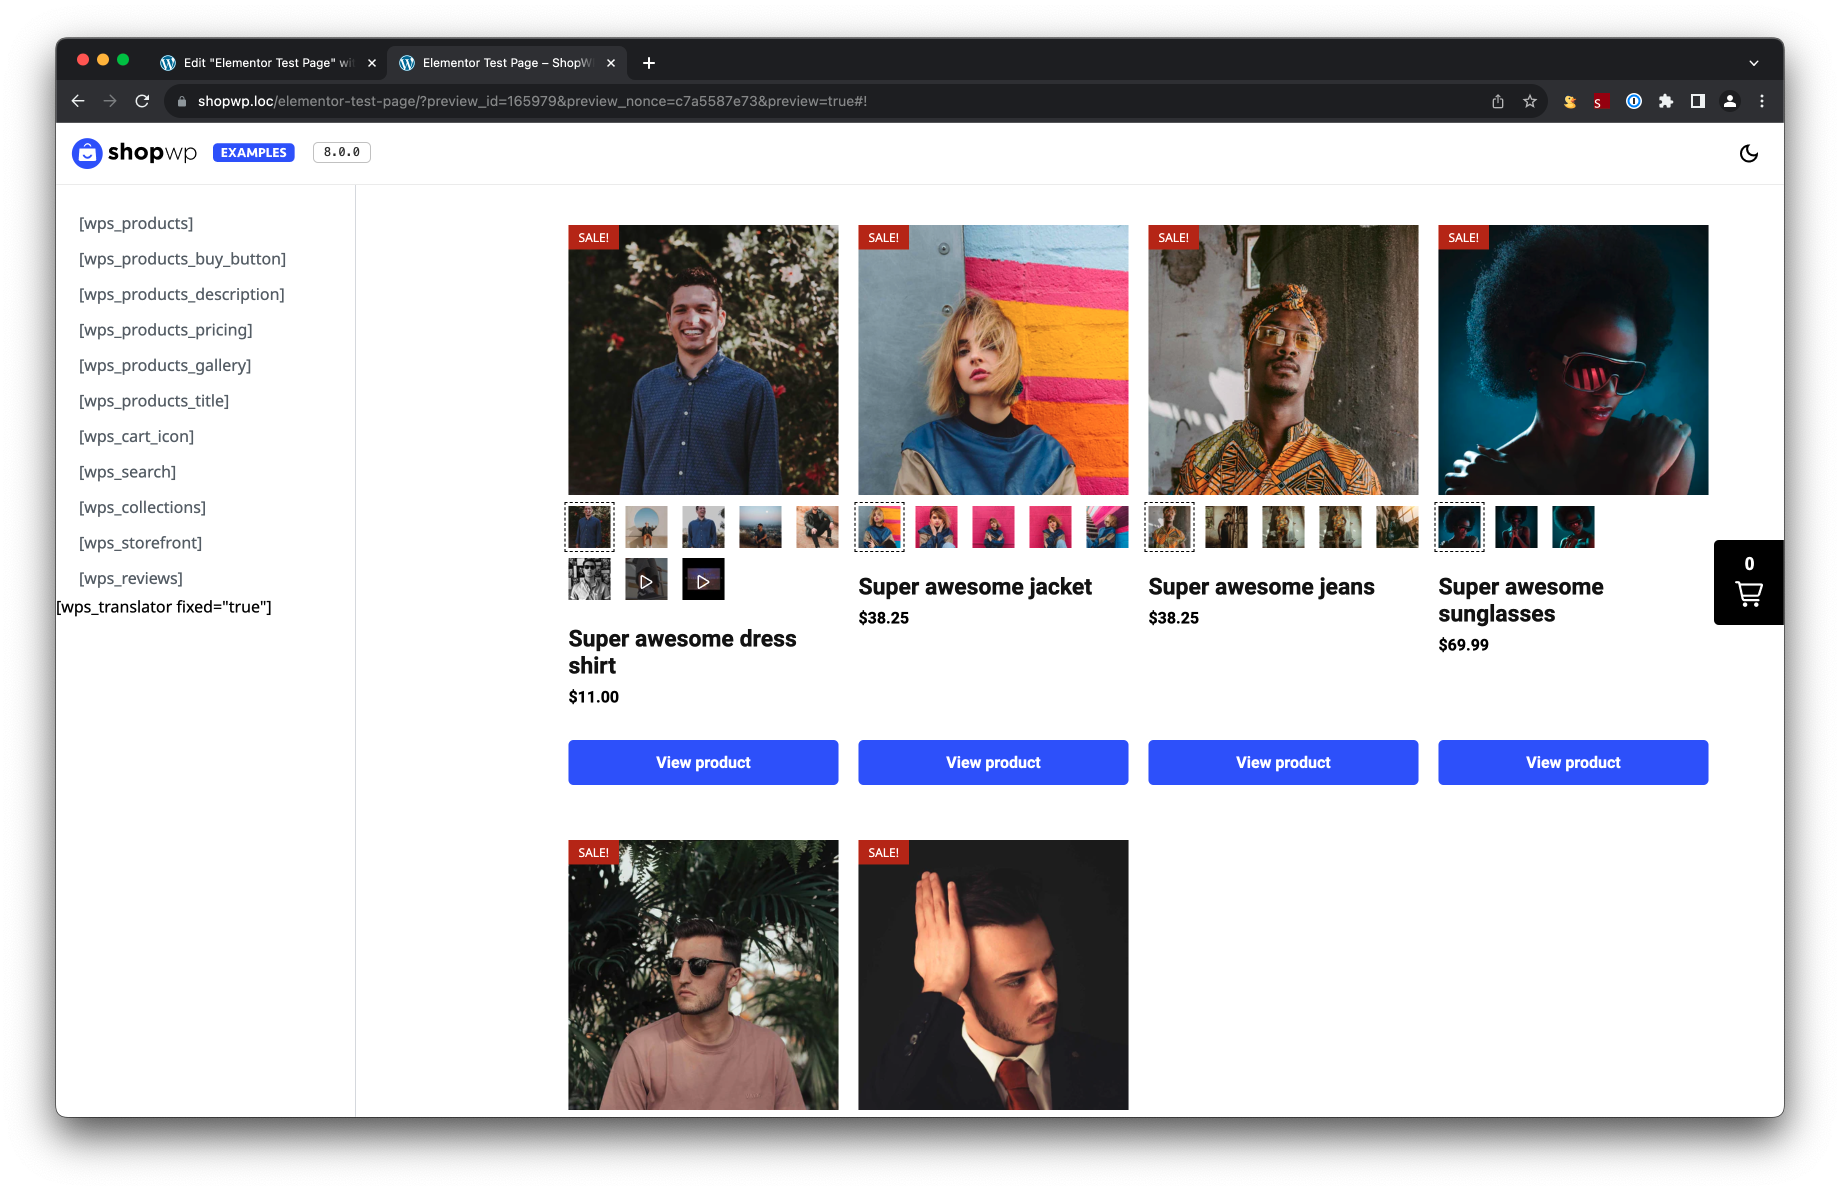Select the second jacket gallery thumbnail
The width and height of the screenshot is (1840, 1191).
[x=936, y=526]
